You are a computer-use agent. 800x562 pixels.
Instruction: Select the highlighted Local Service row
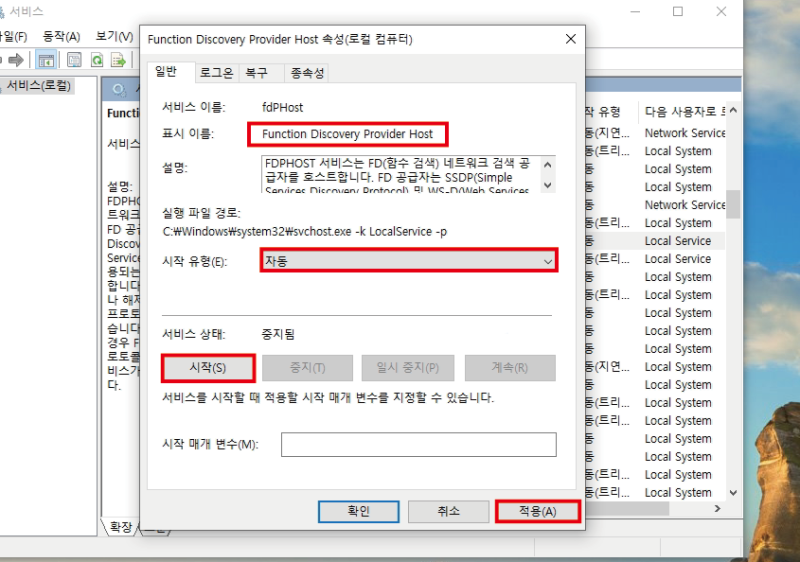coord(655,241)
